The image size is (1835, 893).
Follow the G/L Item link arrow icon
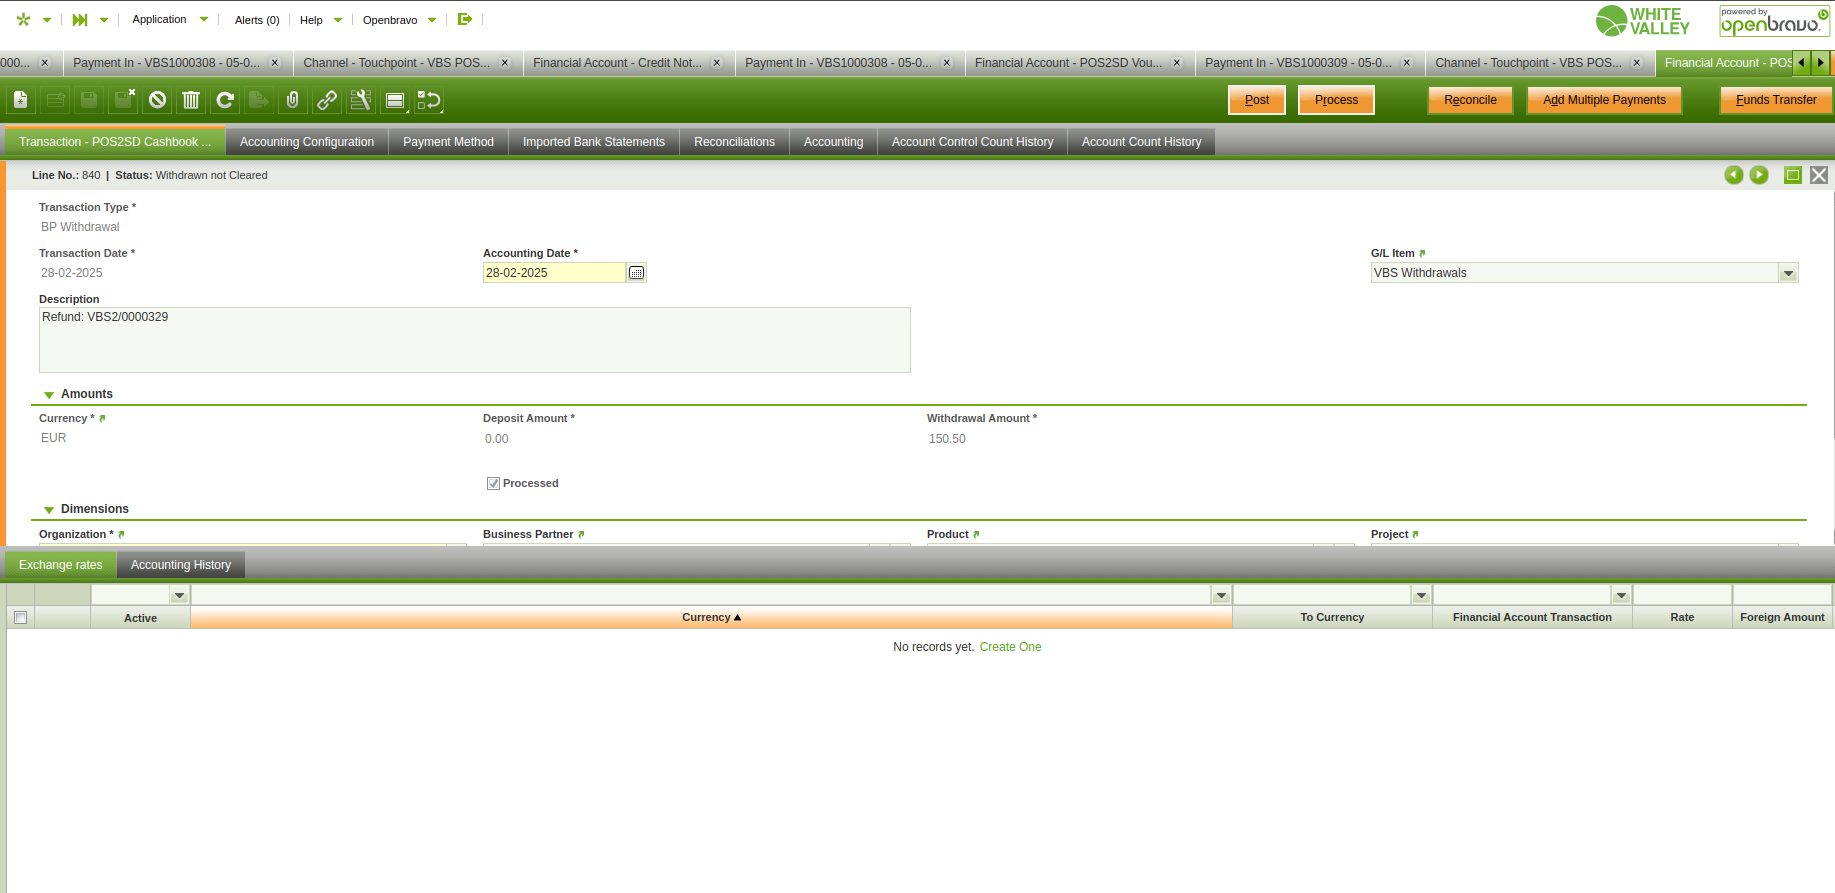(x=1422, y=253)
